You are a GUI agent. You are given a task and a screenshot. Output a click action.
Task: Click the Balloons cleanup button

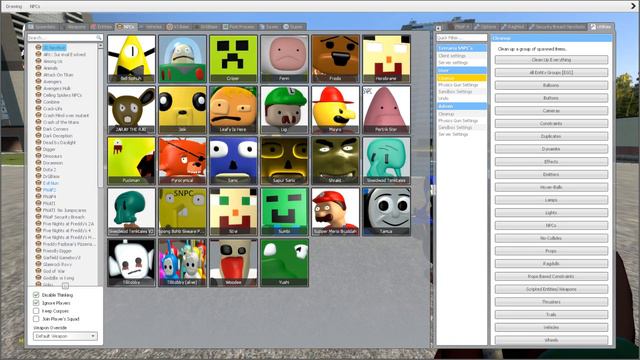[551, 85]
